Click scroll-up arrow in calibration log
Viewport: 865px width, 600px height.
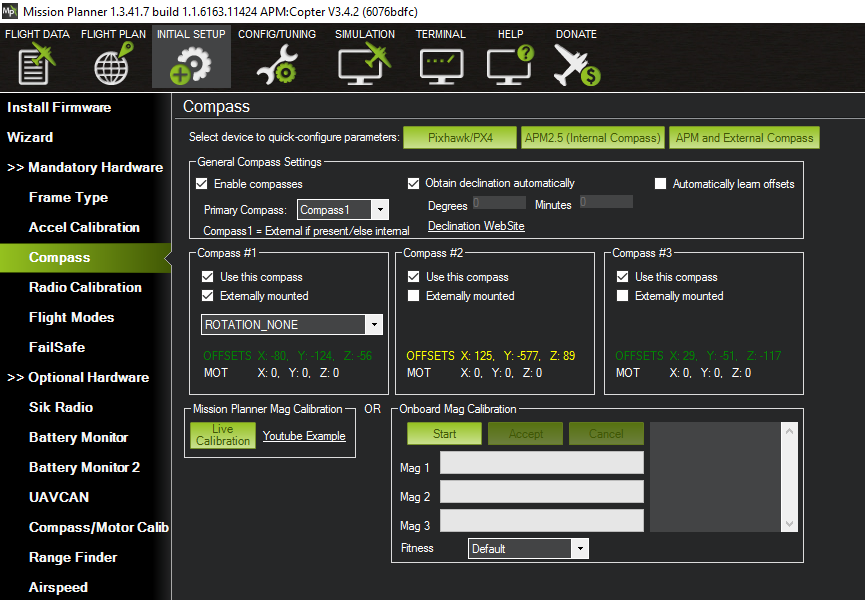(789, 431)
